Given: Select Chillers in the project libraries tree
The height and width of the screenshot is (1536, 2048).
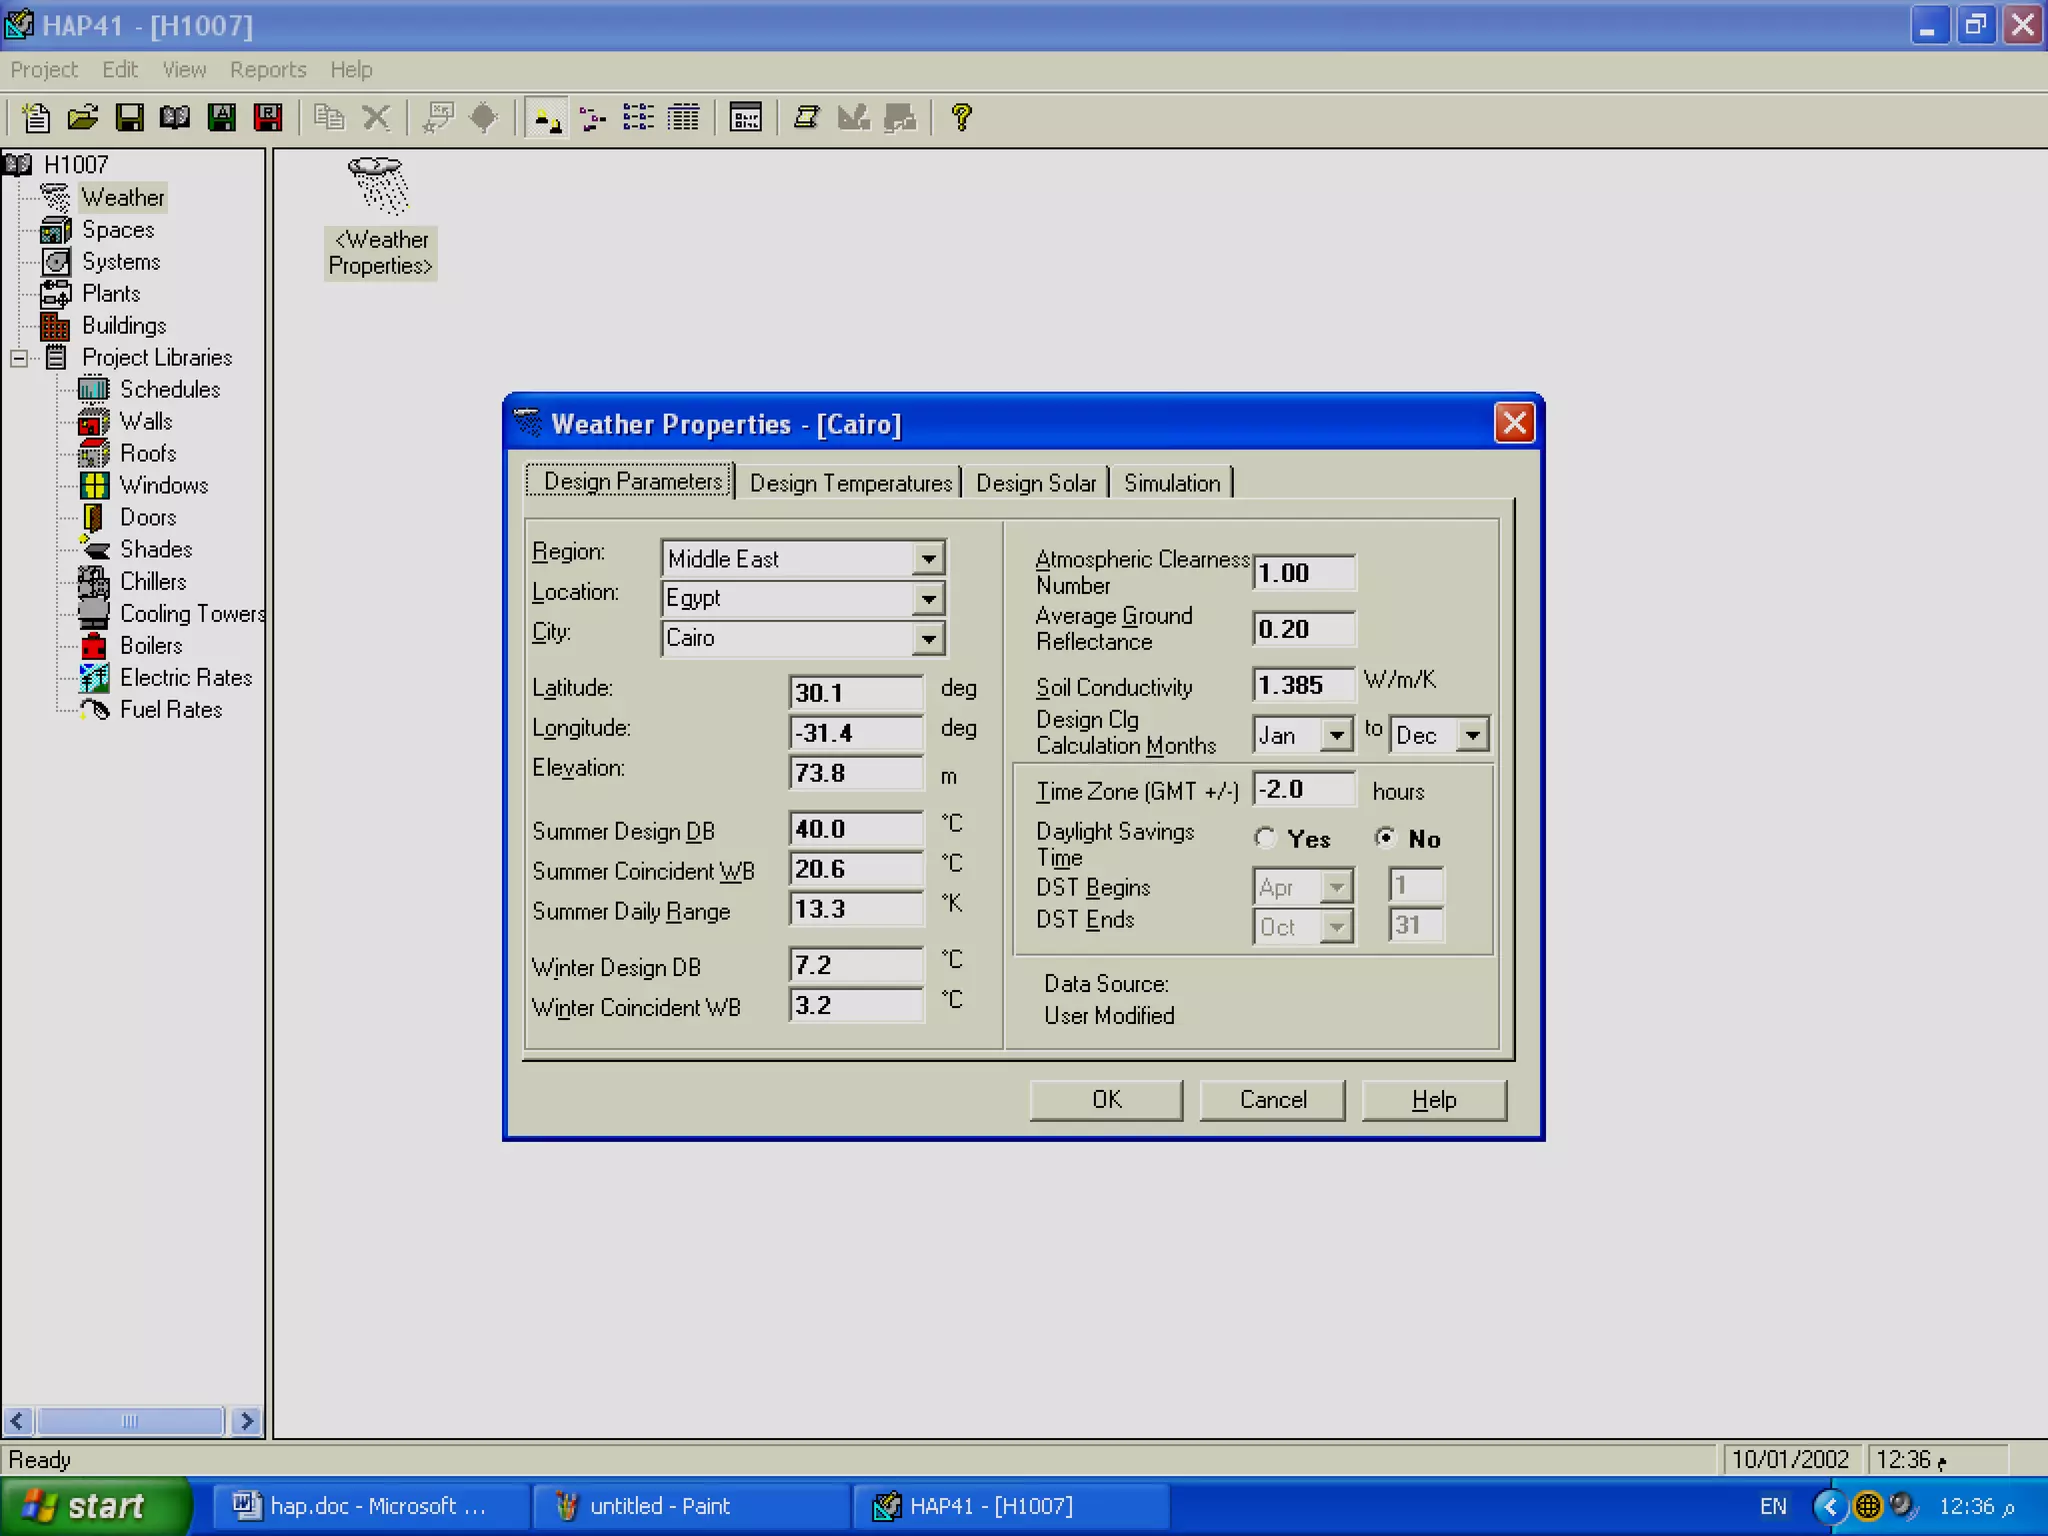Looking at the screenshot, I should point(152,582).
